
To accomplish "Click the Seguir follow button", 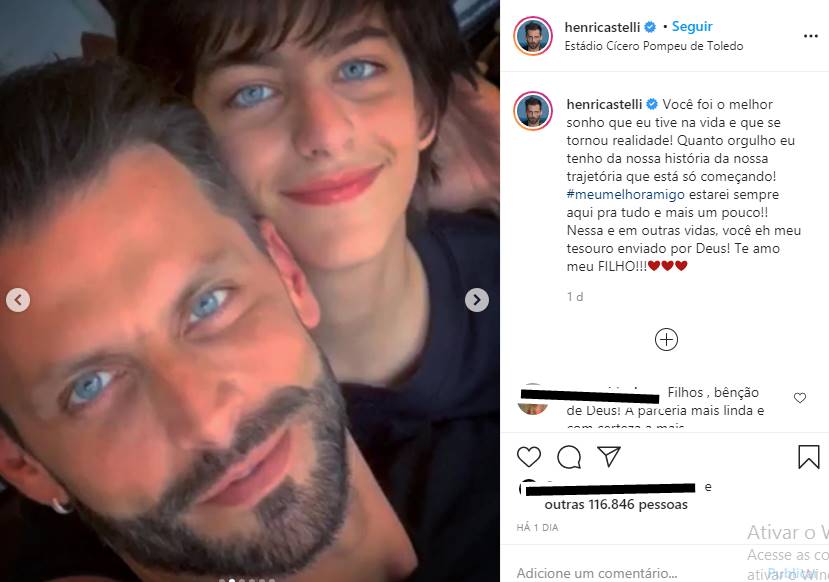I will coord(692,27).
